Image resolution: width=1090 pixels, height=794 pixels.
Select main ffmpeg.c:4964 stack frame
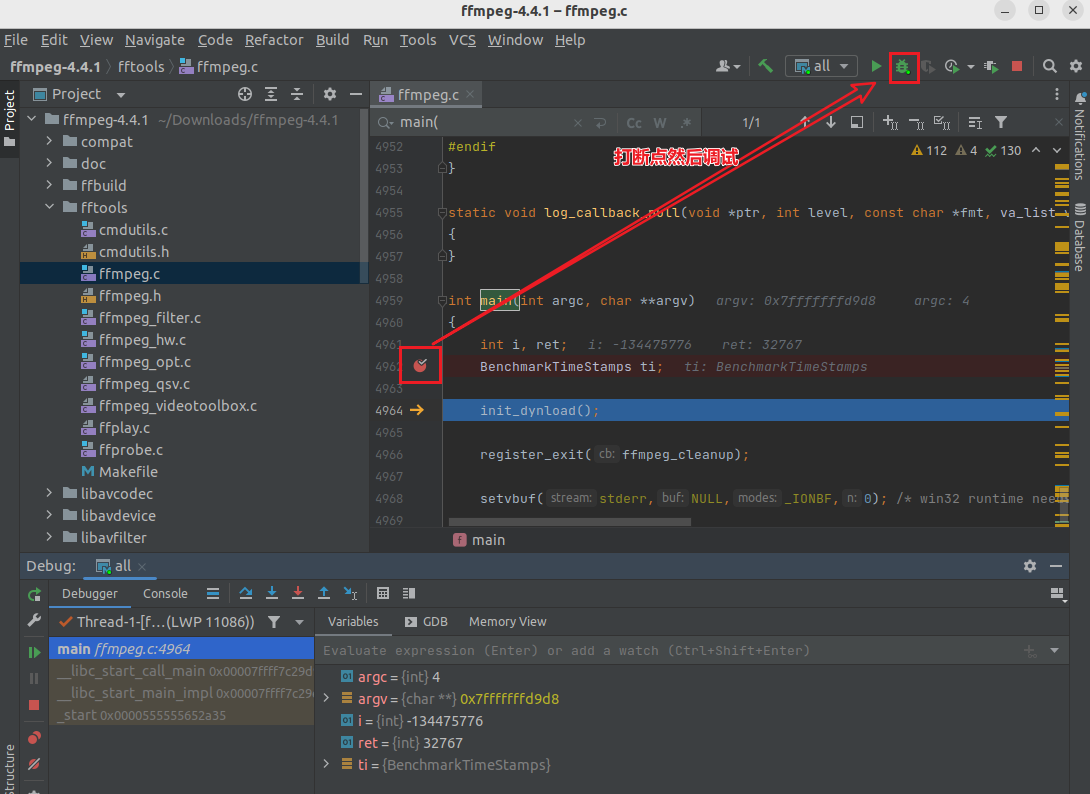pos(181,649)
